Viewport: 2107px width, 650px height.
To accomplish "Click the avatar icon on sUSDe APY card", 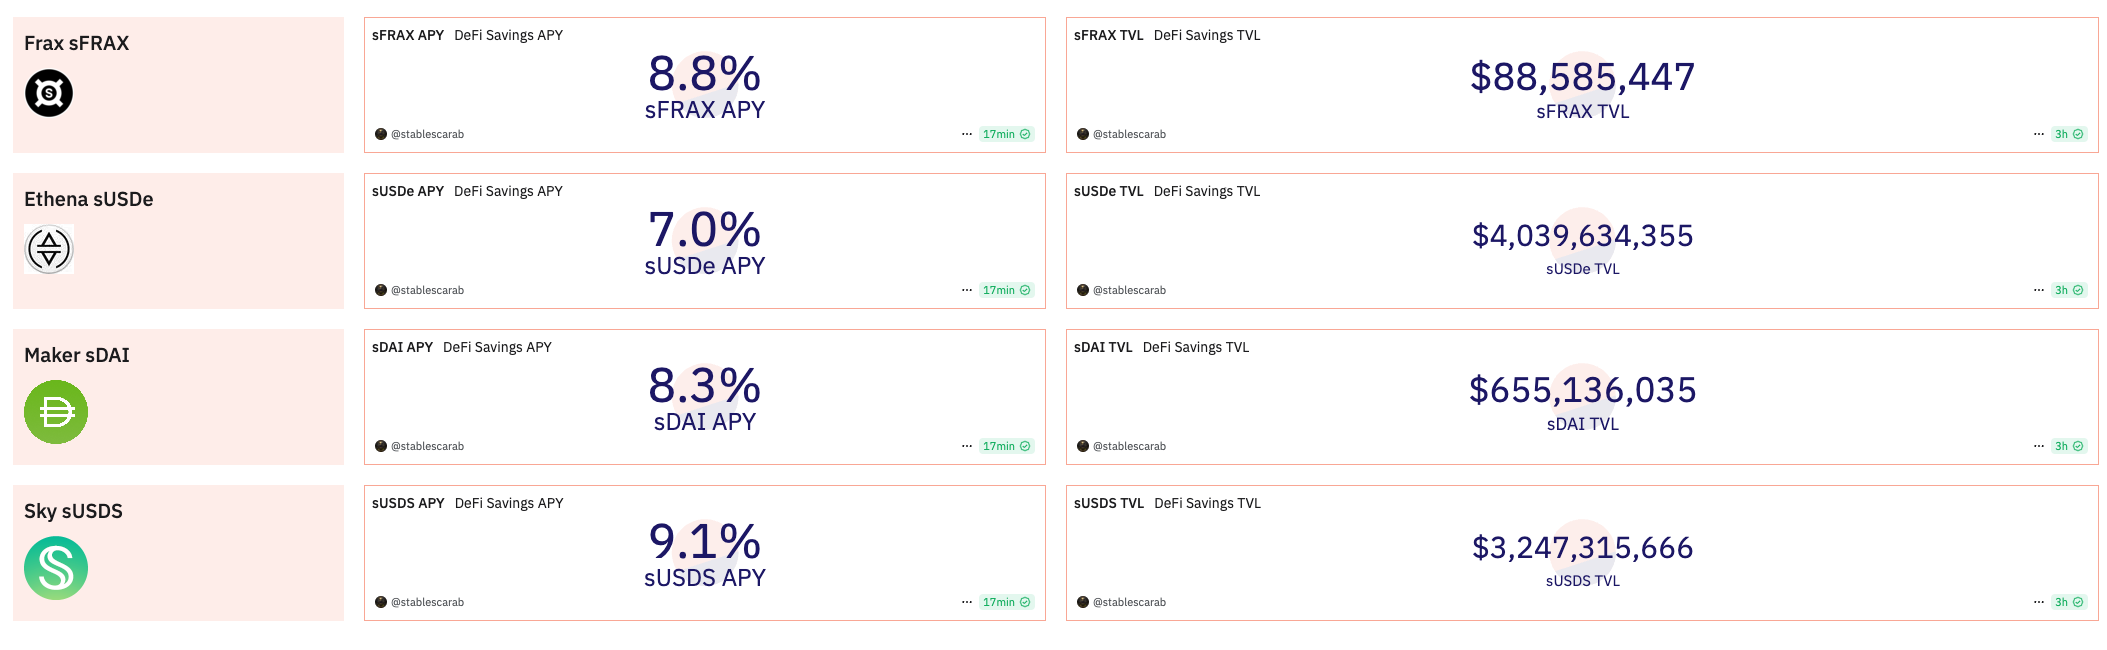I will click(382, 290).
